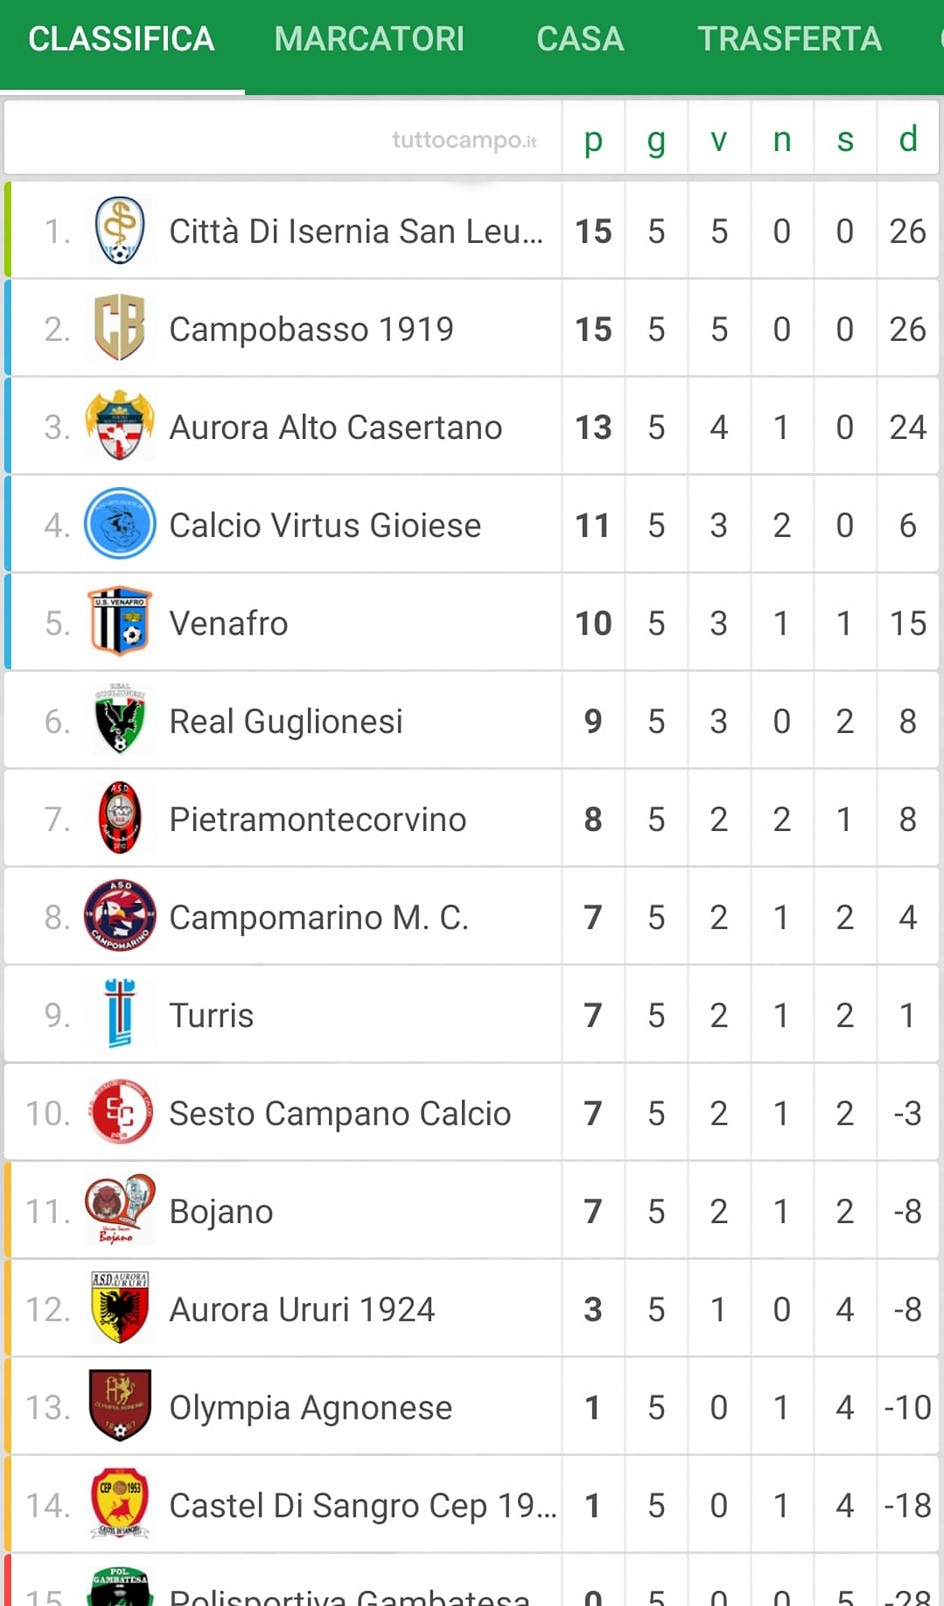The image size is (944, 1606).
Task: Open Pietramontecorvino red oval crest
Action: pos(120,818)
